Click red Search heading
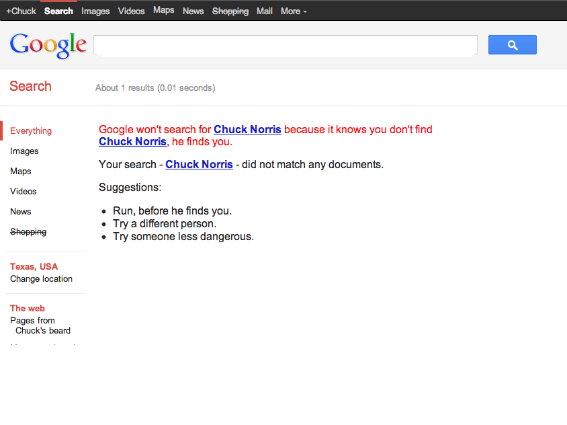The width and height of the screenshot is (567, 425). click(x=31, y=86)
